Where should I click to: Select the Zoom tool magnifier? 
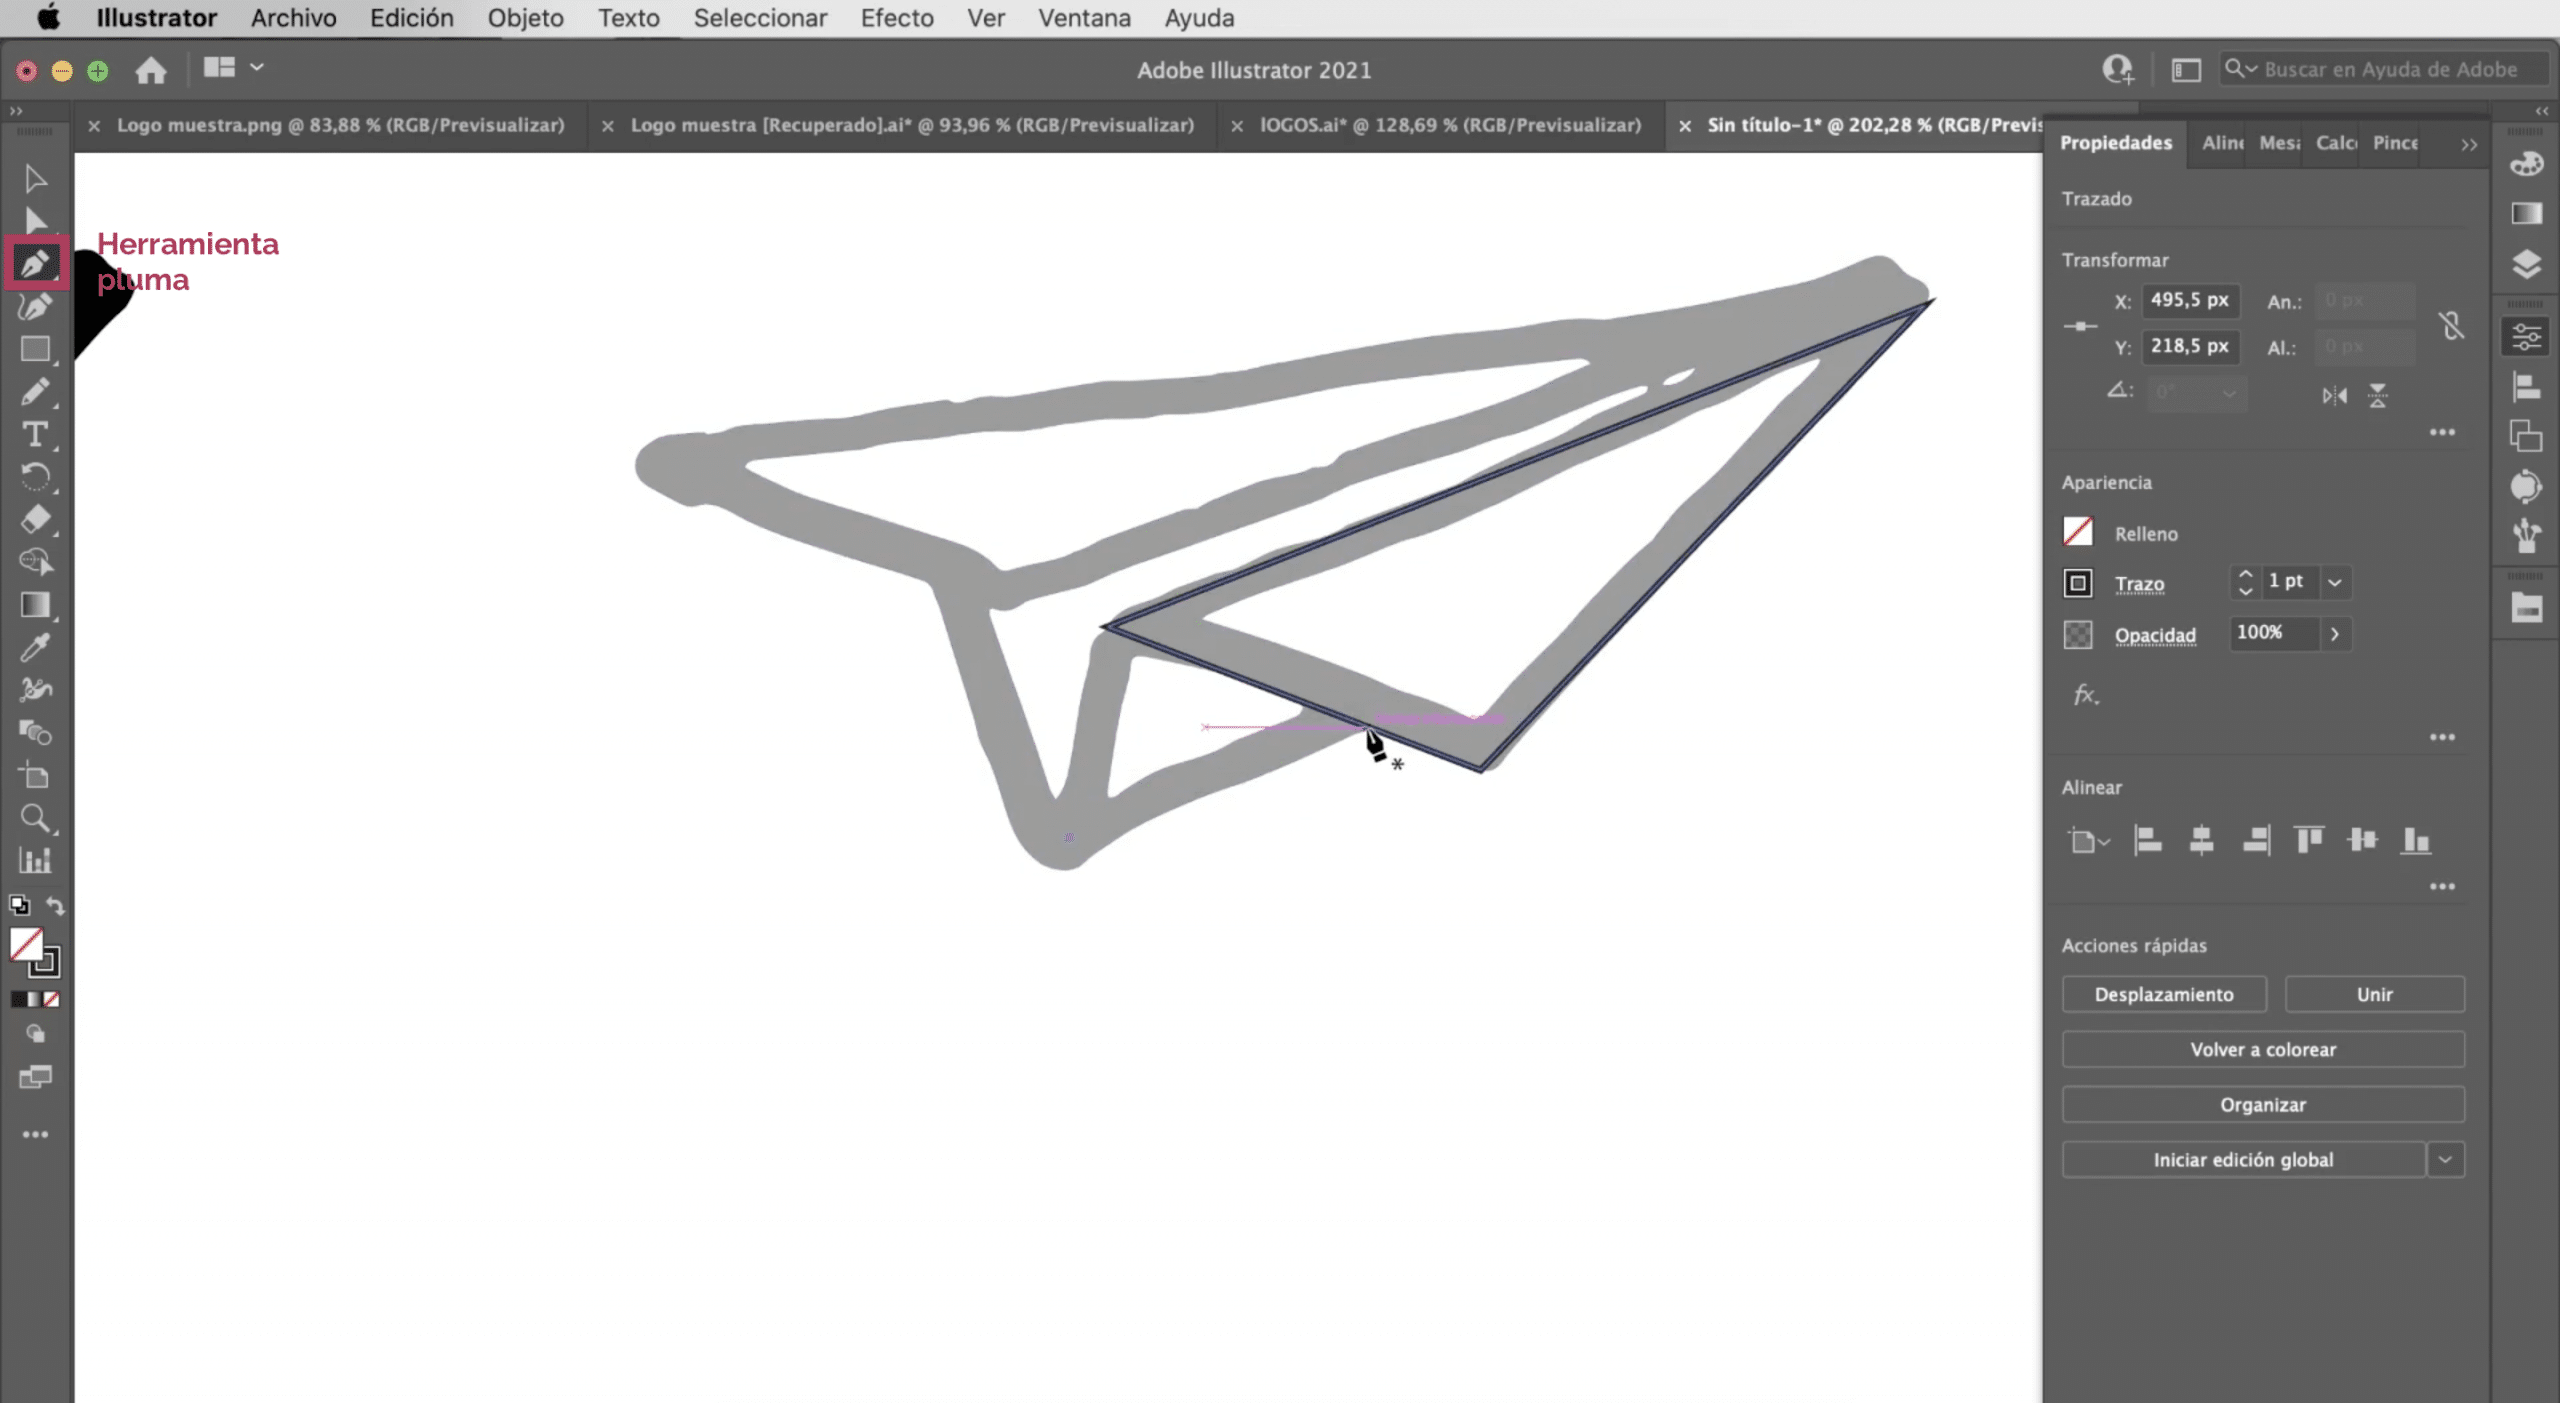click(35, 819)
